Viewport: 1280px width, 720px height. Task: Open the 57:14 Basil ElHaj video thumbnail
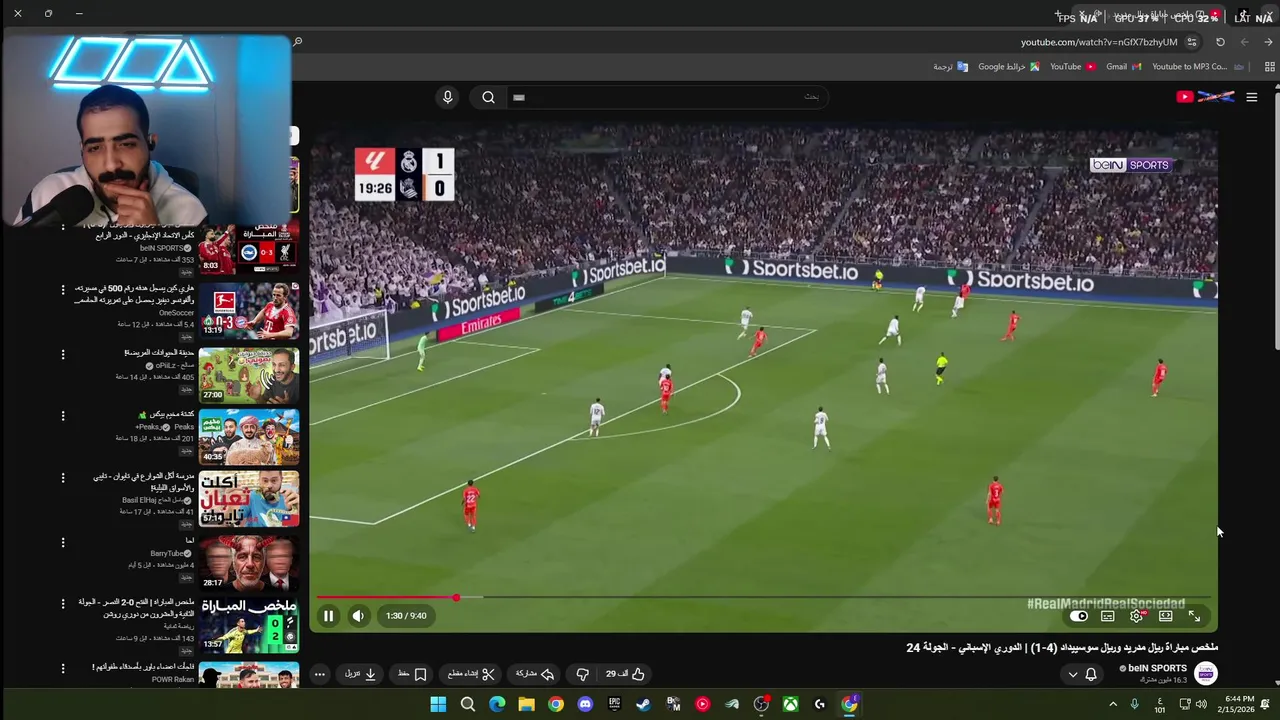(x=248, y=498)
